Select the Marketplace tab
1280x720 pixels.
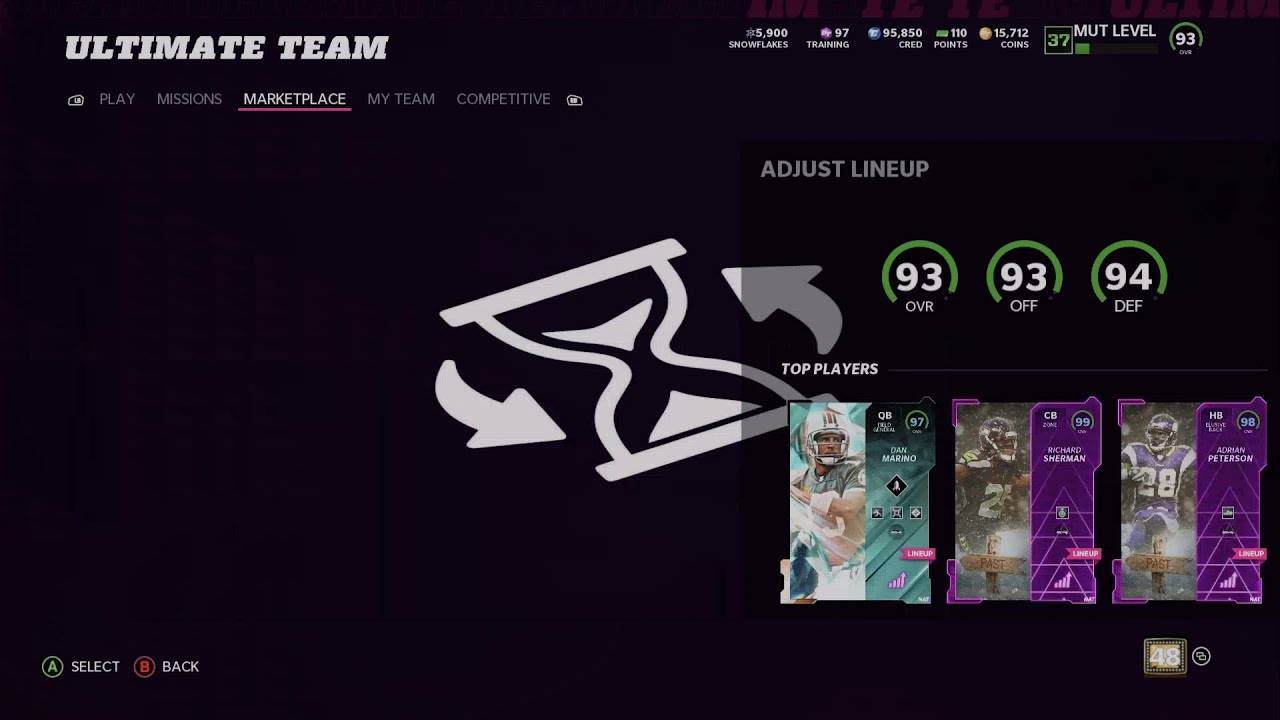point(294,99)
